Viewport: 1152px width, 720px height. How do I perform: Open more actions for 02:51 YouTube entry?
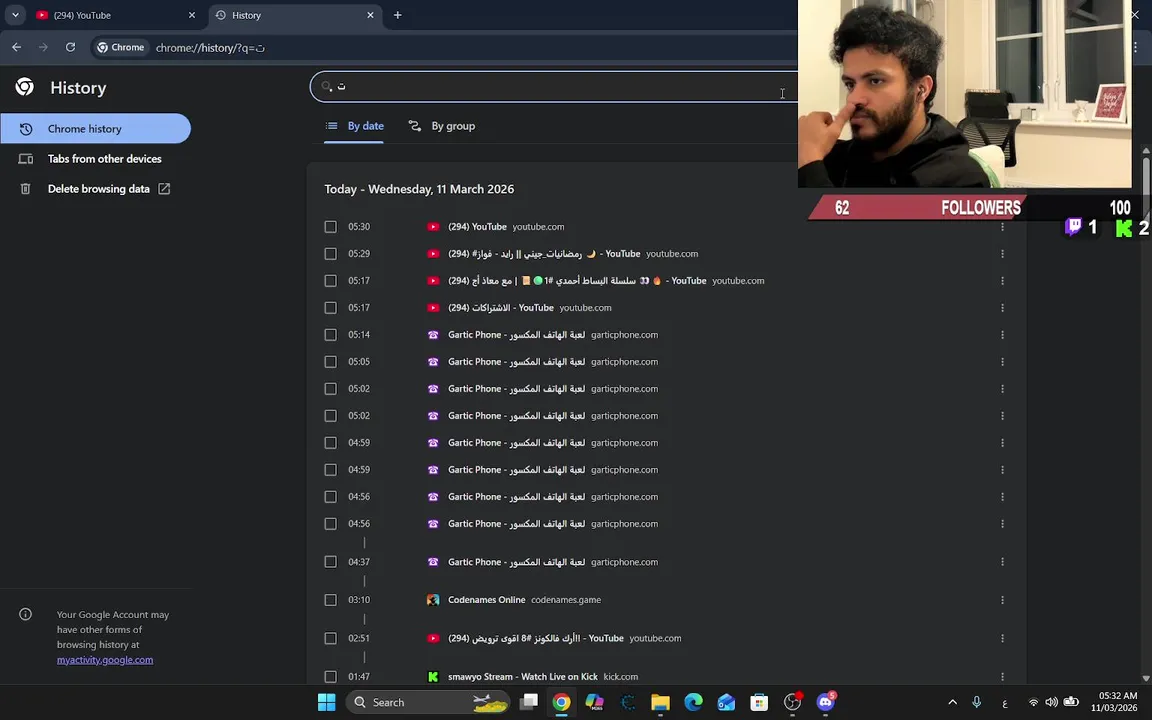(1002, 638)
